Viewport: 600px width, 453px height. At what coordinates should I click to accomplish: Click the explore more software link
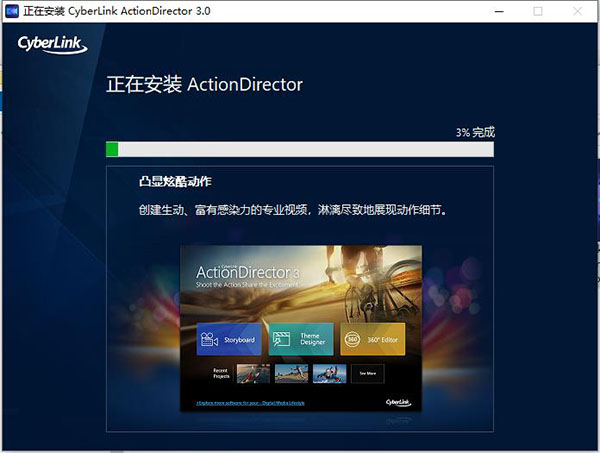click(251, 403)
